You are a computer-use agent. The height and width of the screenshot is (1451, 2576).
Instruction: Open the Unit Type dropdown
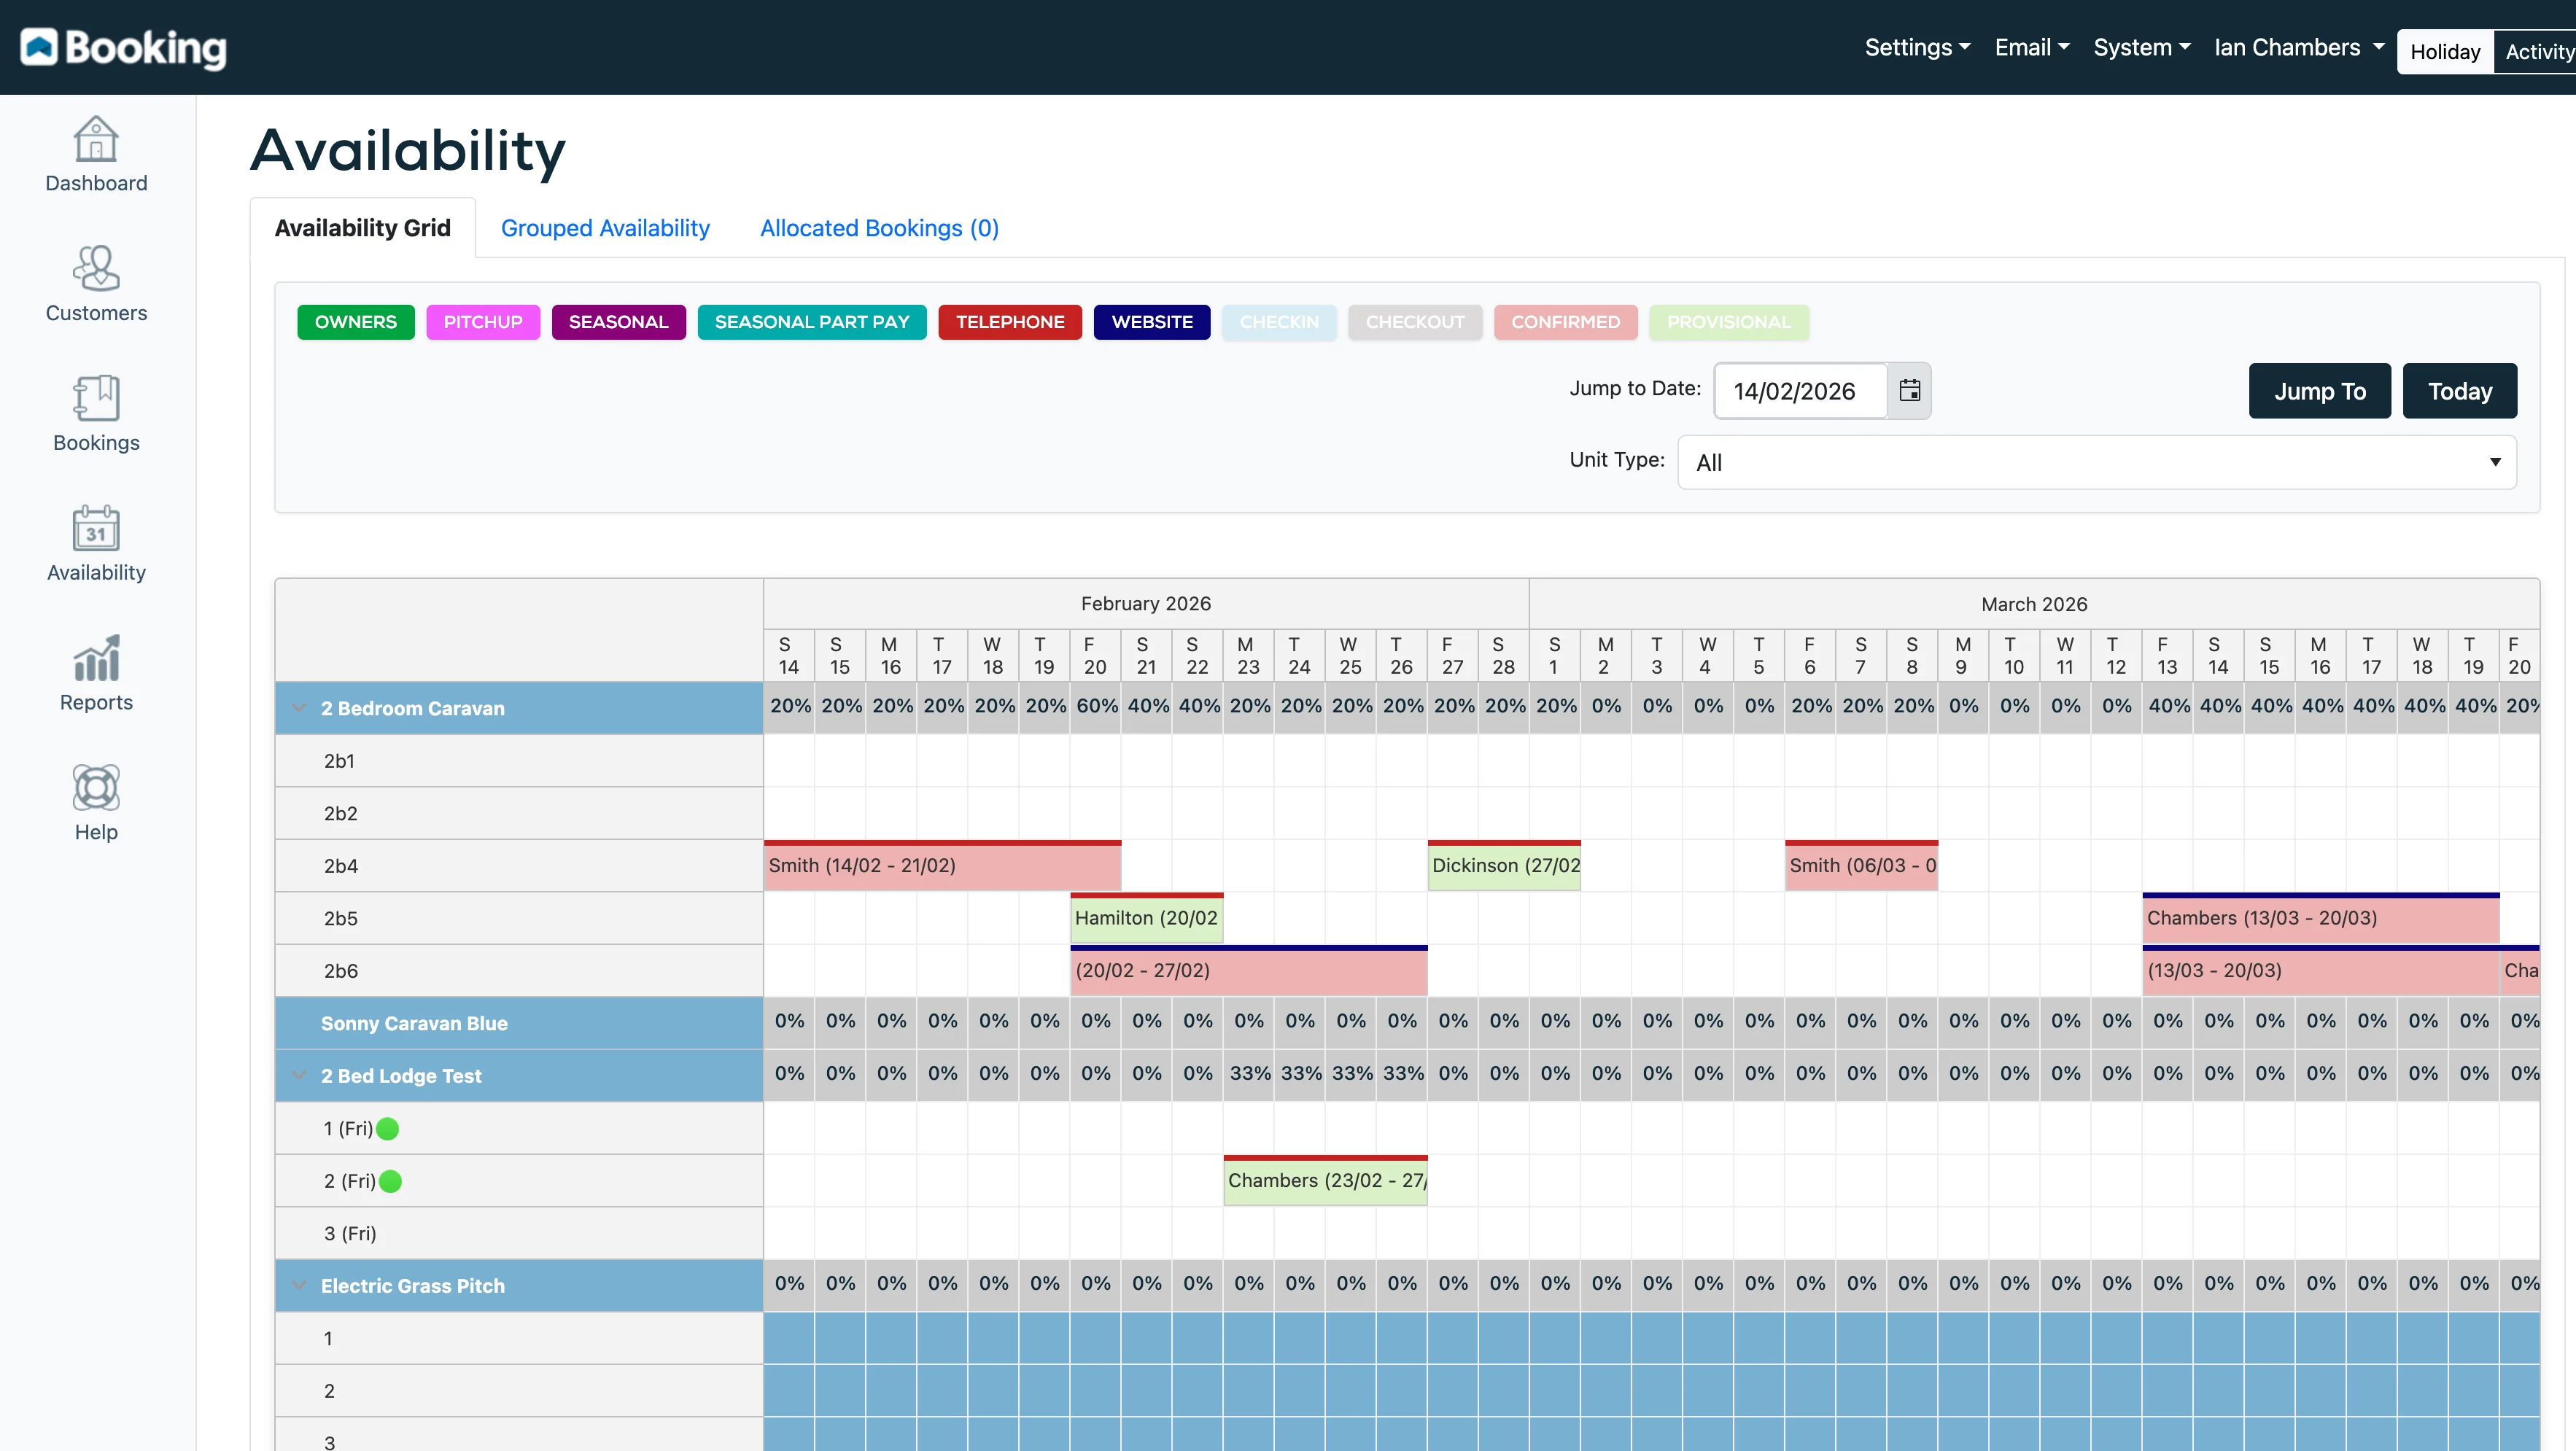(2097, 462)
